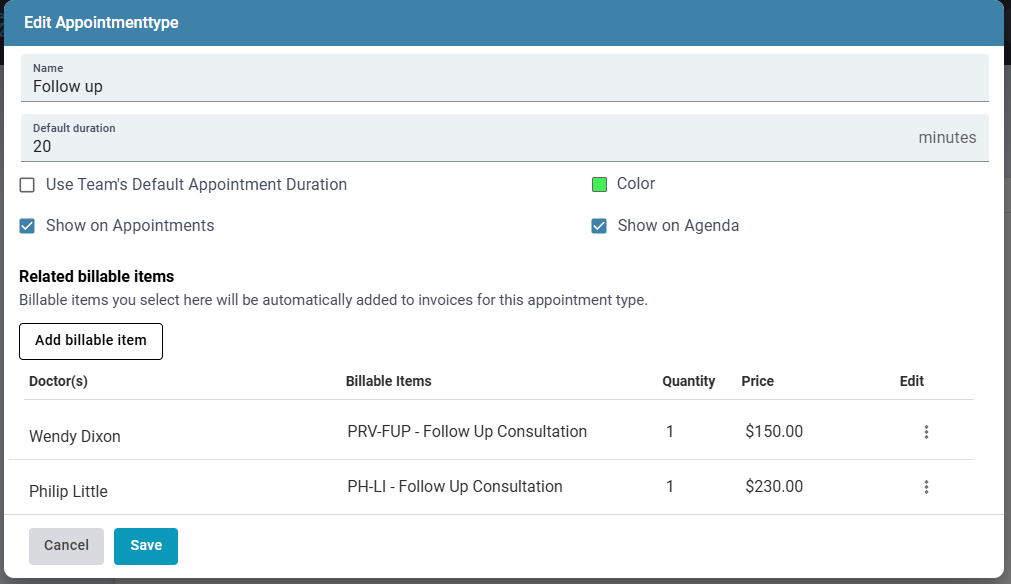Disable the Show on Agenda checkbox

599,226
